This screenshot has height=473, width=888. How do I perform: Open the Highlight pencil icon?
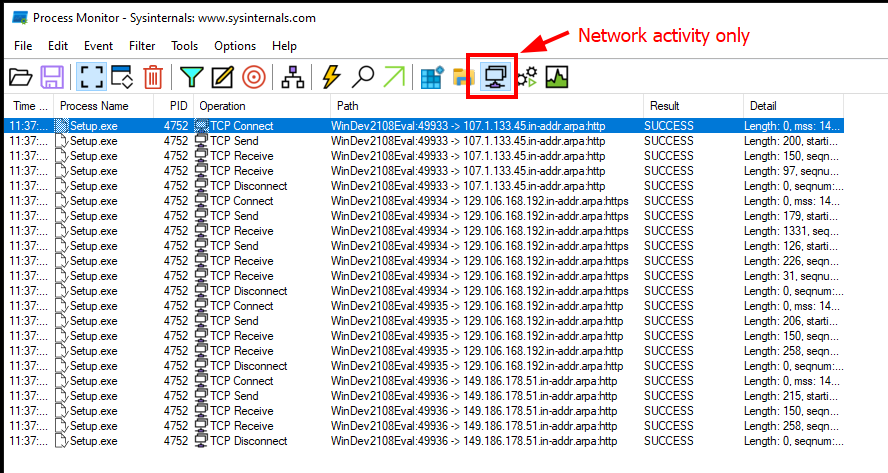coord(223,77)
